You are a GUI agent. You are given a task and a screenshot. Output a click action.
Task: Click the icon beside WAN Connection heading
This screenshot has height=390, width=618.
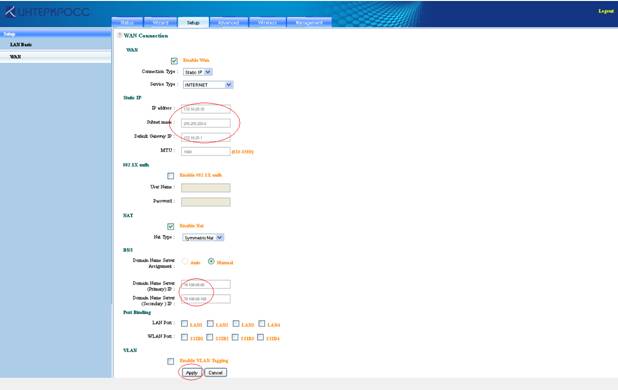tap(119, 35)
